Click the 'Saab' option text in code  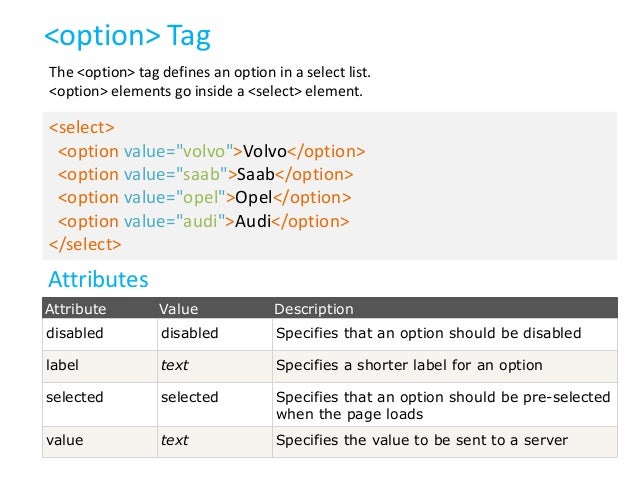pyautogui.click(x=256, y=175)
